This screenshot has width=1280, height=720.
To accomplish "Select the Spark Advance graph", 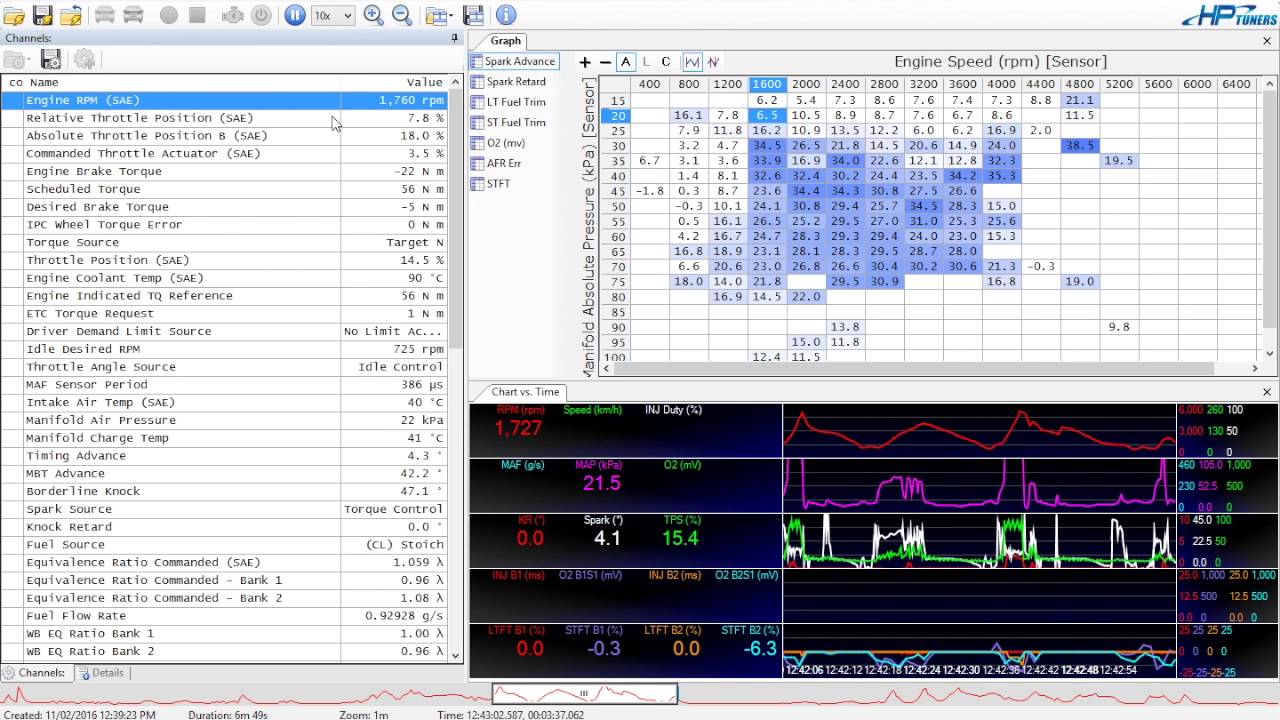I will point(513,61).
